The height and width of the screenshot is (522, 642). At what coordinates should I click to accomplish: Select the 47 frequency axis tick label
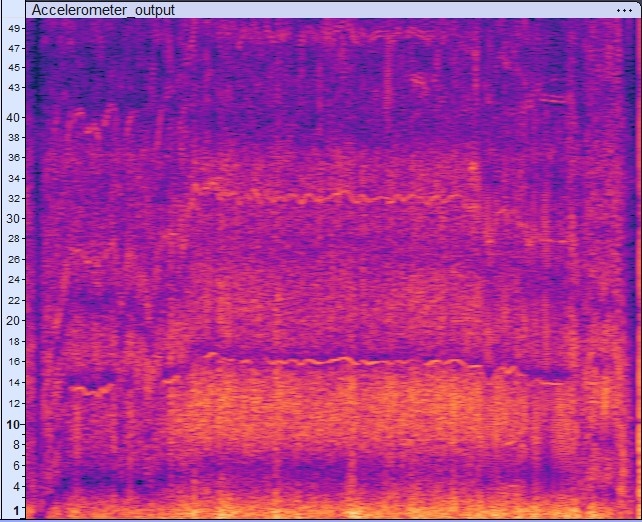(x=14, y=48)
